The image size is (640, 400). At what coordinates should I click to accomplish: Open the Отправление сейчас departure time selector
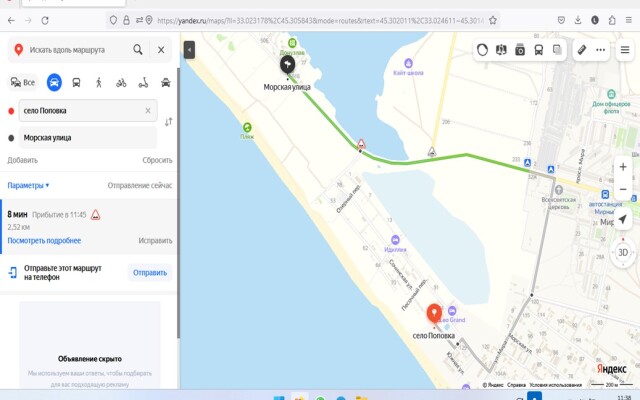tap(139, 185)
